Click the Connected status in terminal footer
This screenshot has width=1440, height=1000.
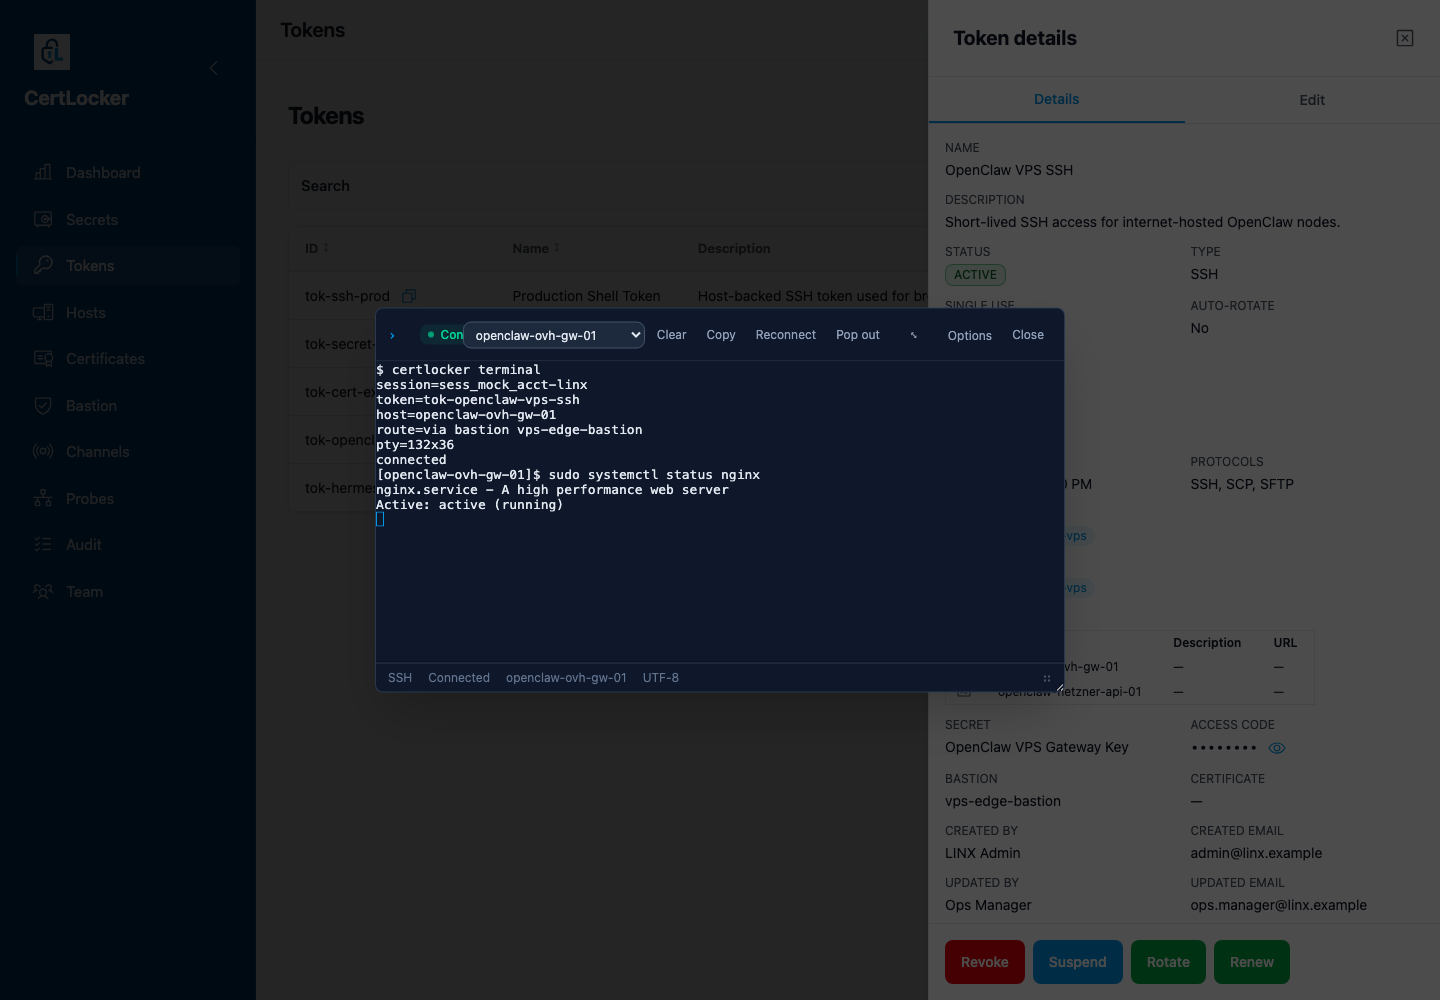tap(459, 678)
